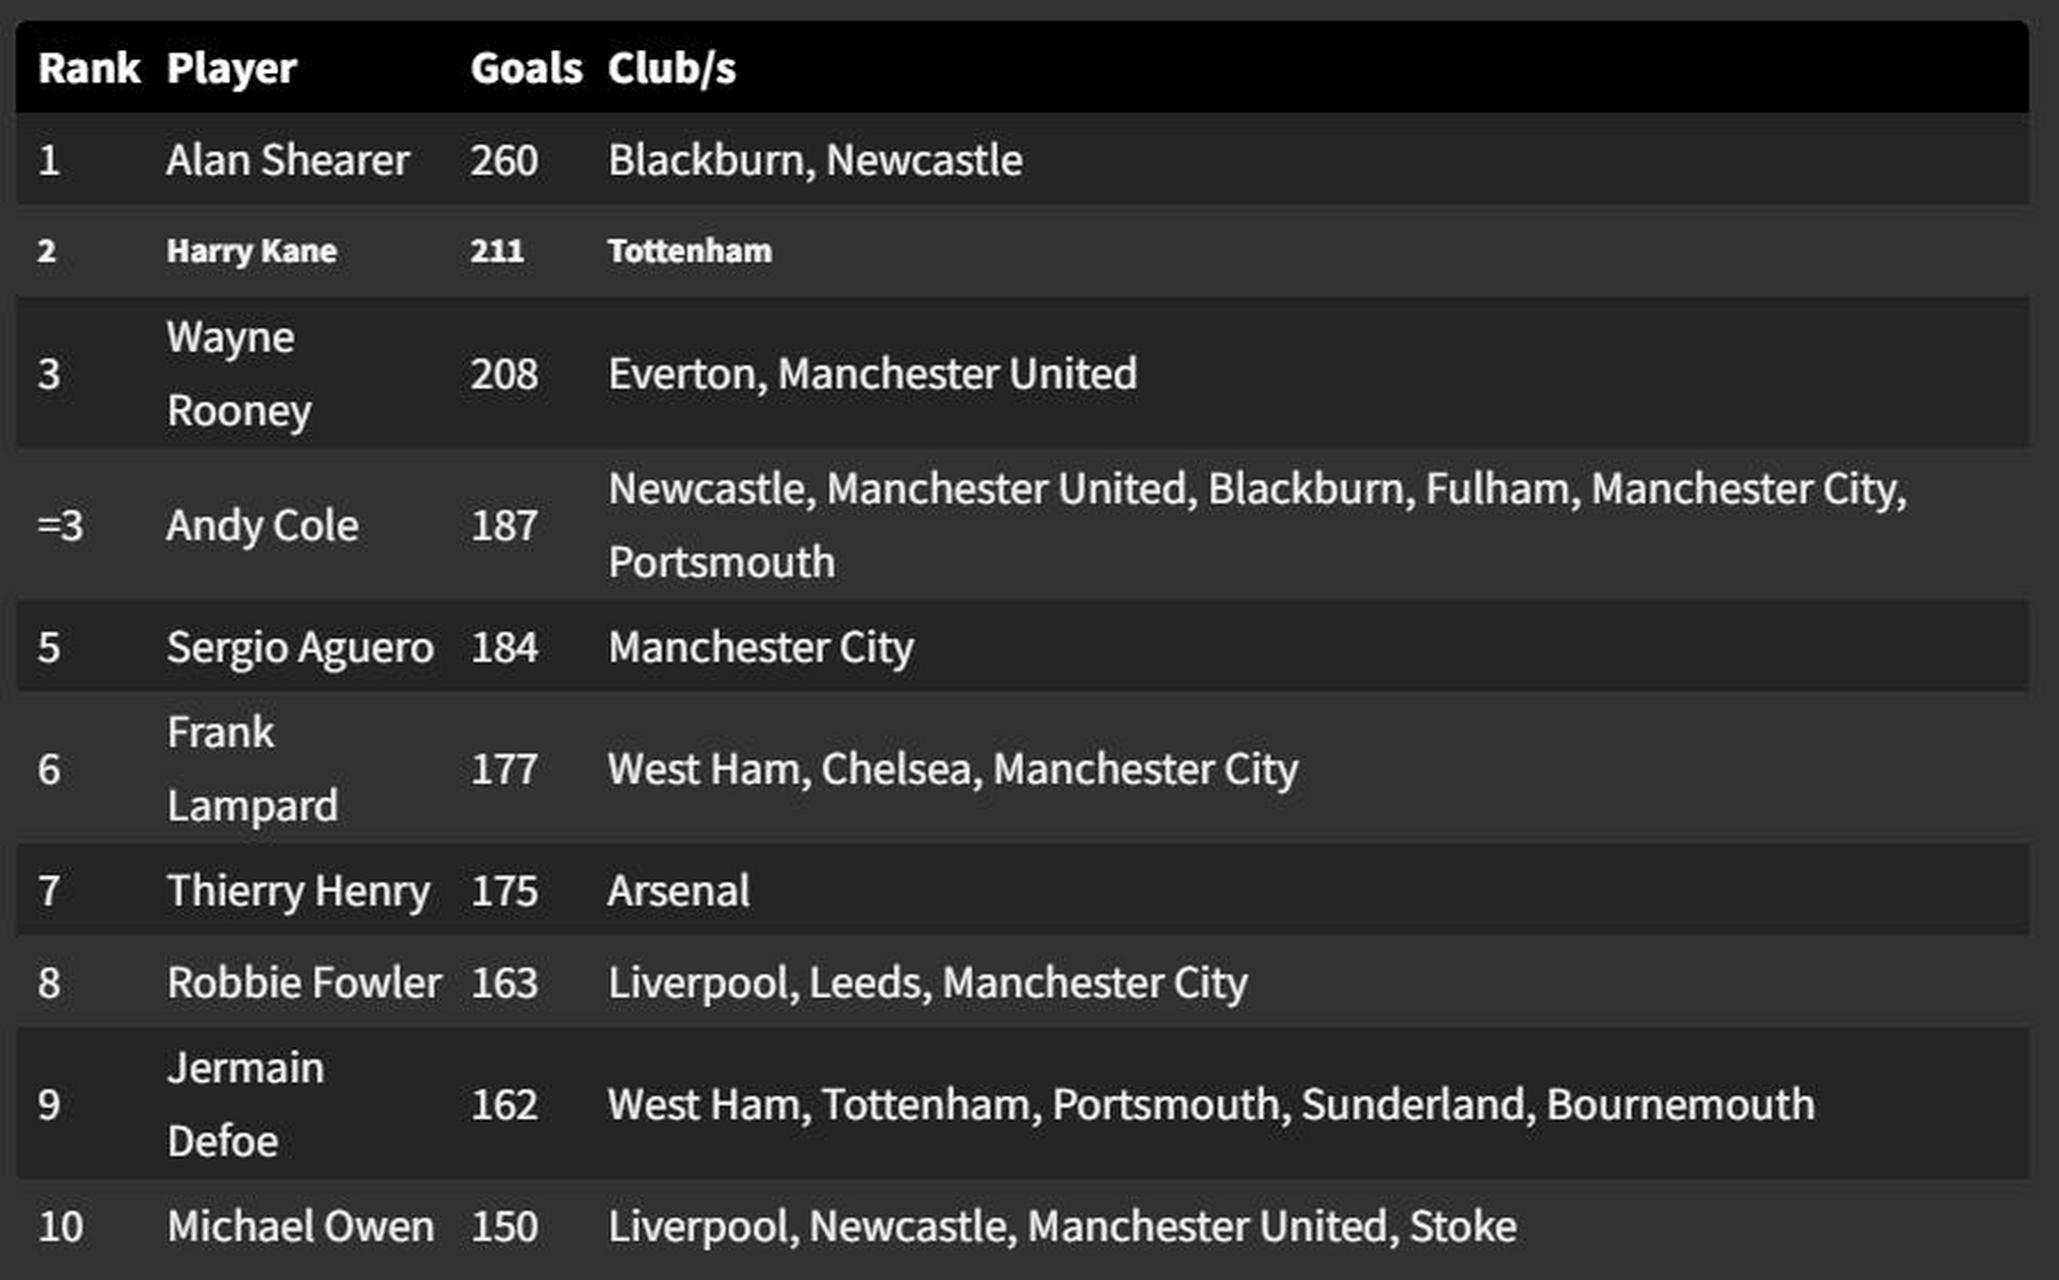Click the bold Harry Kane player name
Image resolution: width=2059 pixels, height=1280 pixels.
point(252,250)
